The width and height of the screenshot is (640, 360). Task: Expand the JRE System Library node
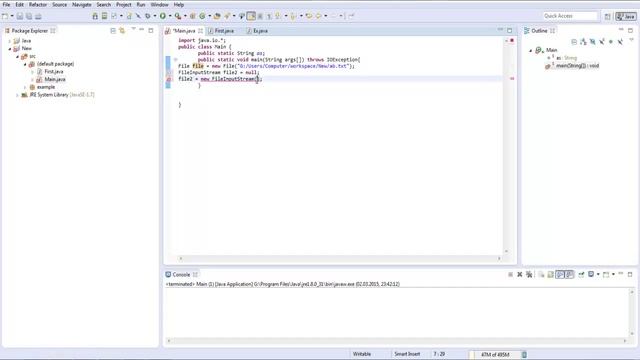pyautogui.click(x=18, y=95)
